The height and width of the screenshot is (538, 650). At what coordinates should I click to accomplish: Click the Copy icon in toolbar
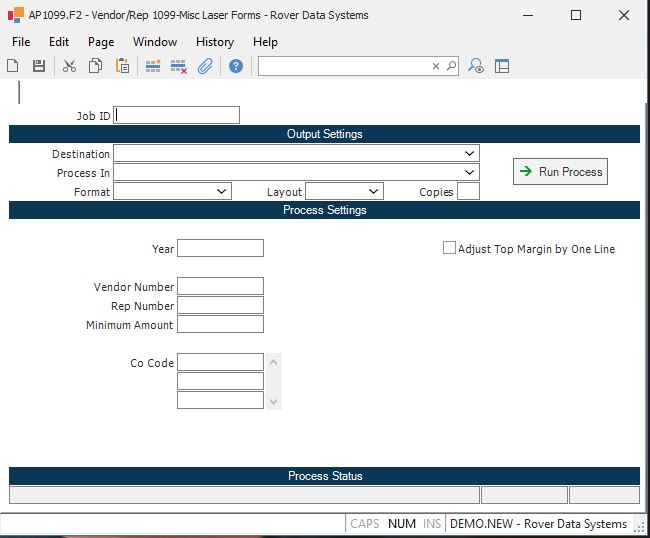click(95, 66)
